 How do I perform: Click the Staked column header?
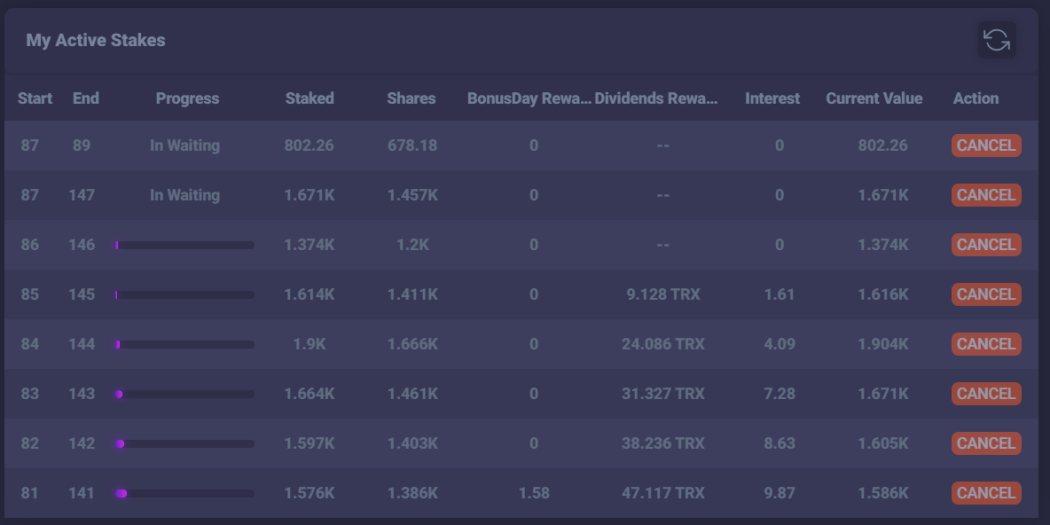click(x=309, y=98)
